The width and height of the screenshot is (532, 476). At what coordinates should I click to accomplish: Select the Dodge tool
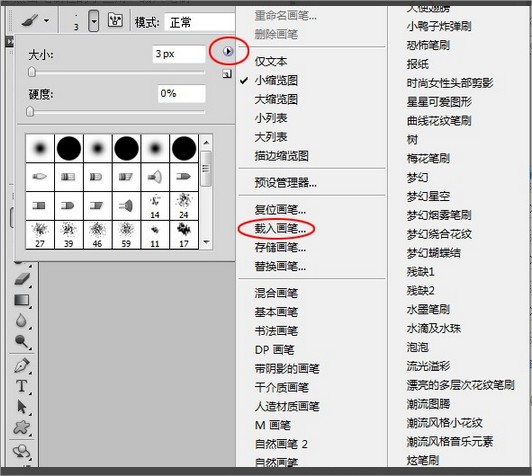pyautogui.click(x=22, y=341)
